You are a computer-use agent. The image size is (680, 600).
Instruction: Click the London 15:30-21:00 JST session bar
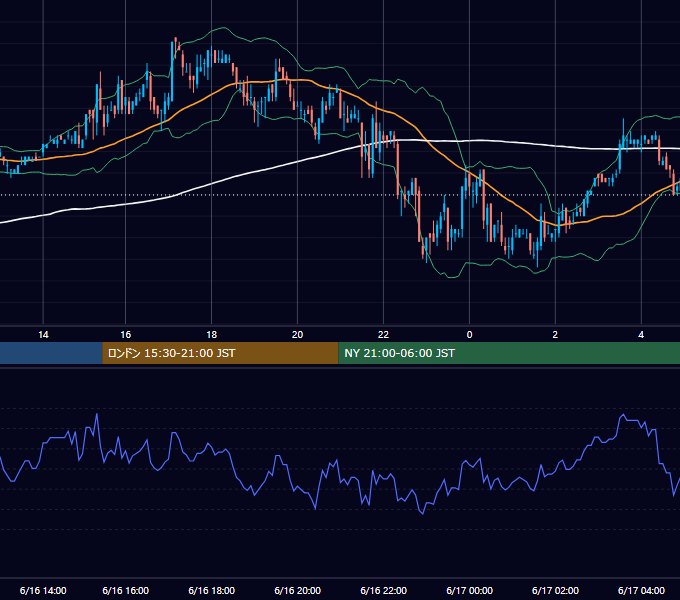pos(220,353)
